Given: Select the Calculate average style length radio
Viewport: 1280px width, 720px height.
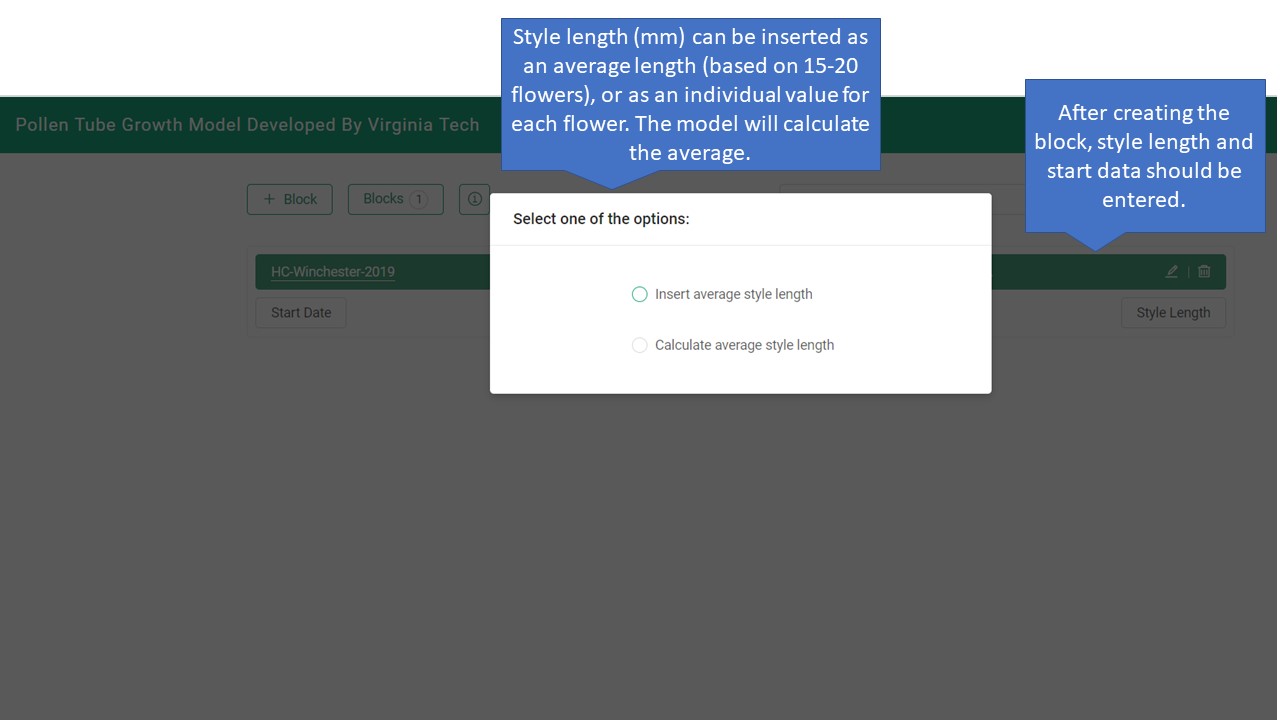Looking at the screenshot, I should [640, 345].
